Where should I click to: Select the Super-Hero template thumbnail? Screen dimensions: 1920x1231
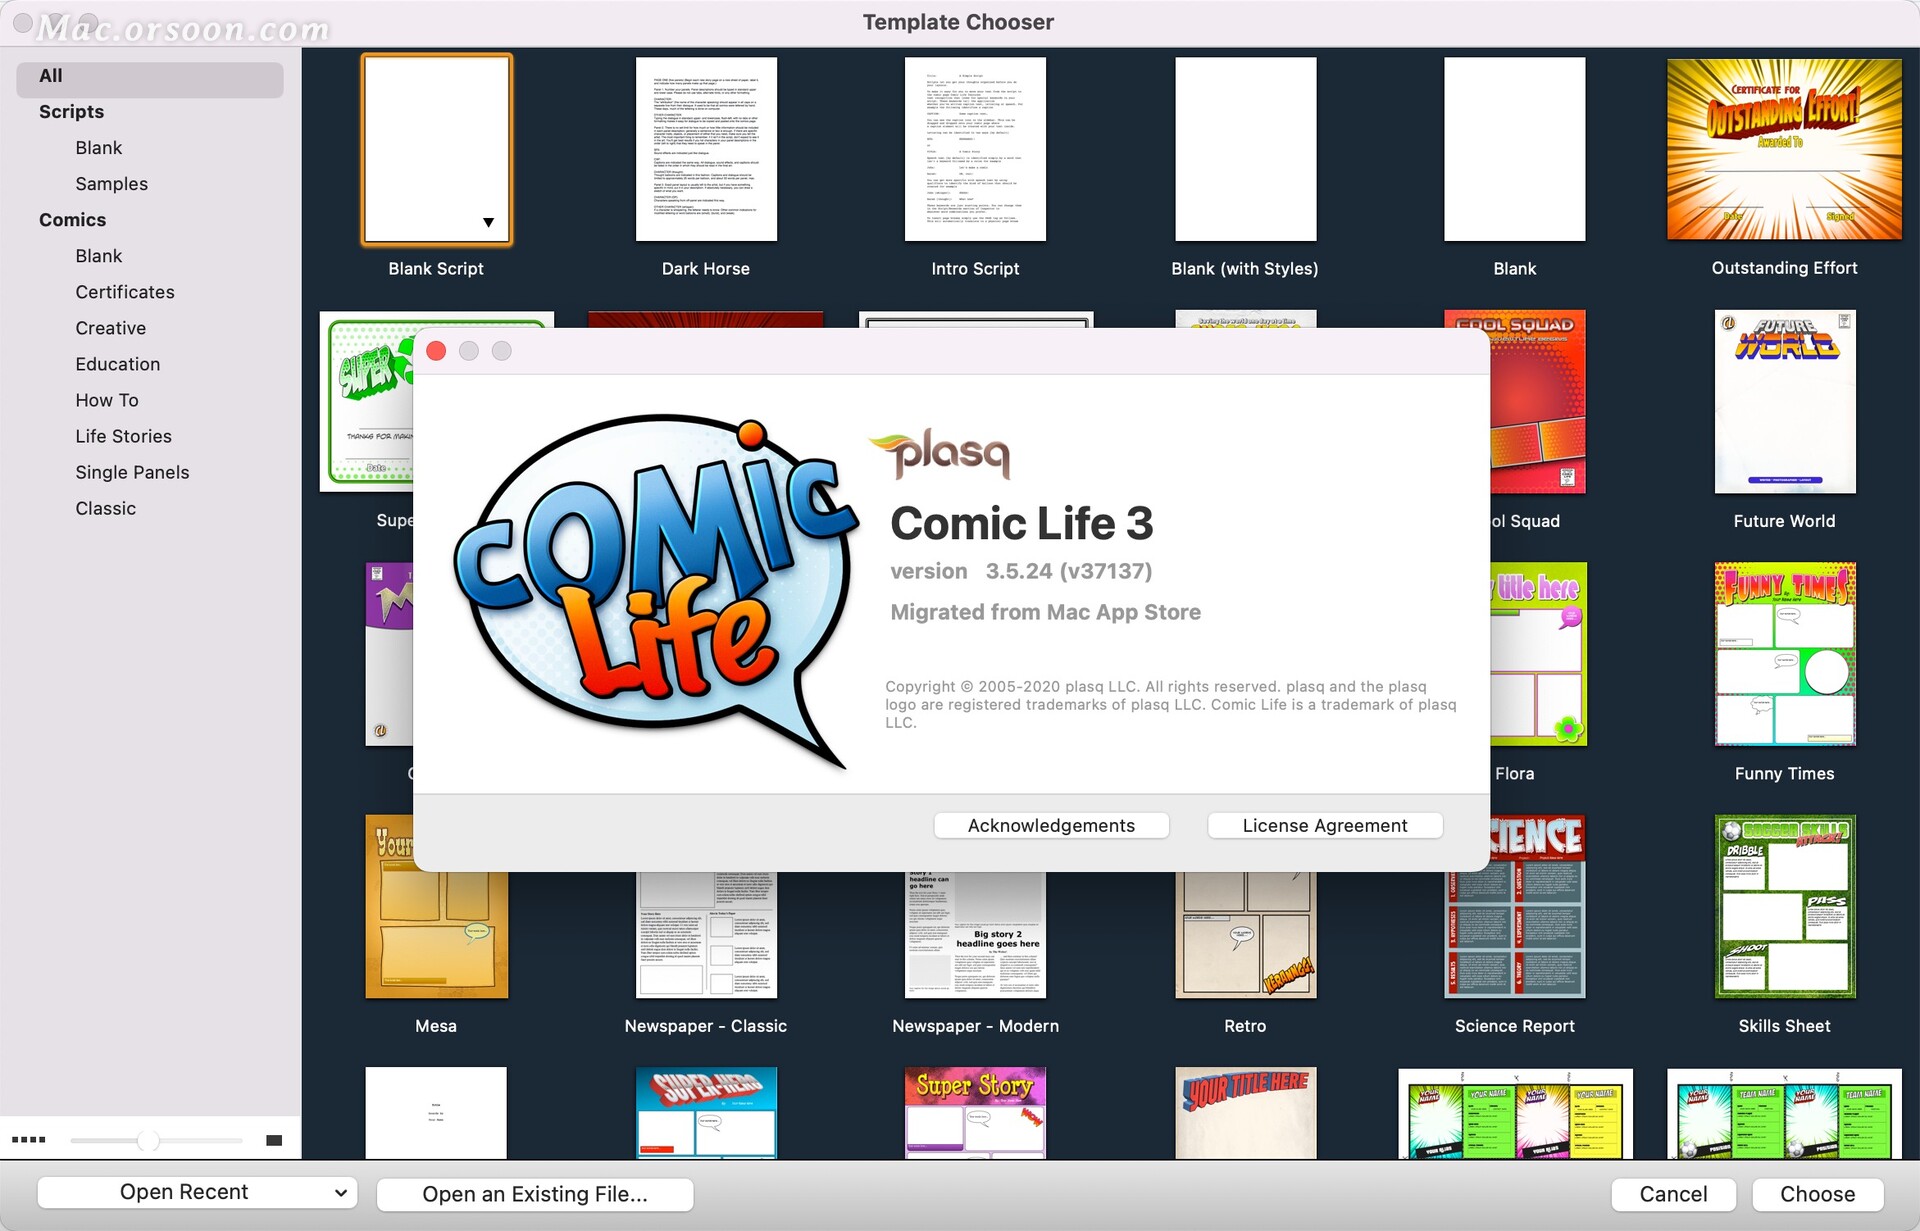coord(706,1113)
